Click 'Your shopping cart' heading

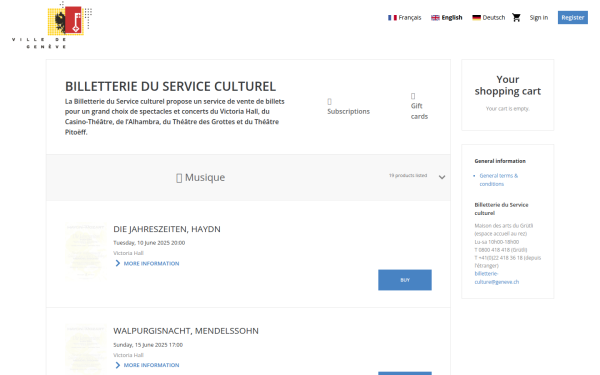coord(507,85)
